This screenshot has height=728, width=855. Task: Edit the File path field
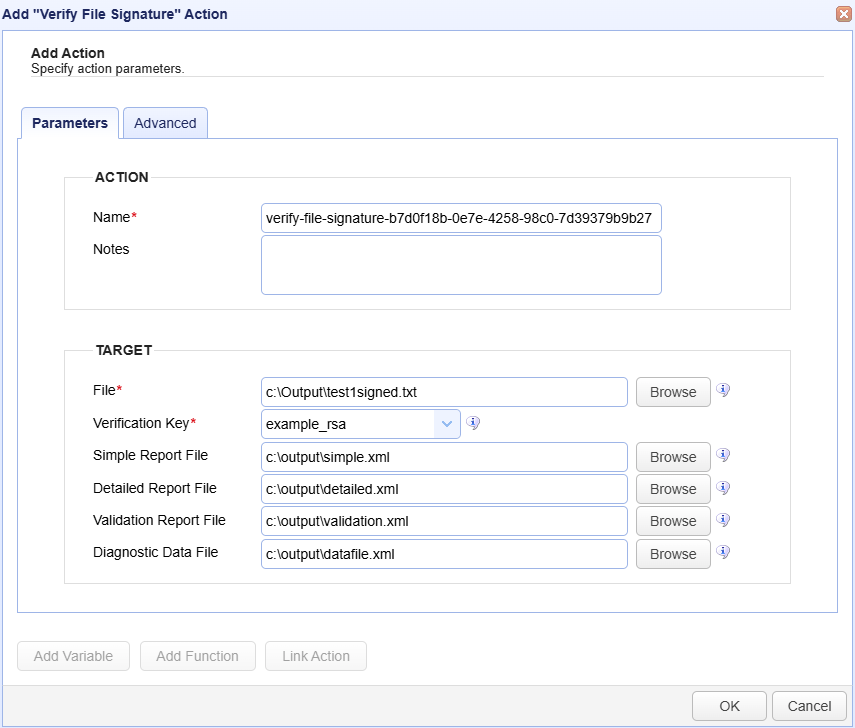point(444,392)
